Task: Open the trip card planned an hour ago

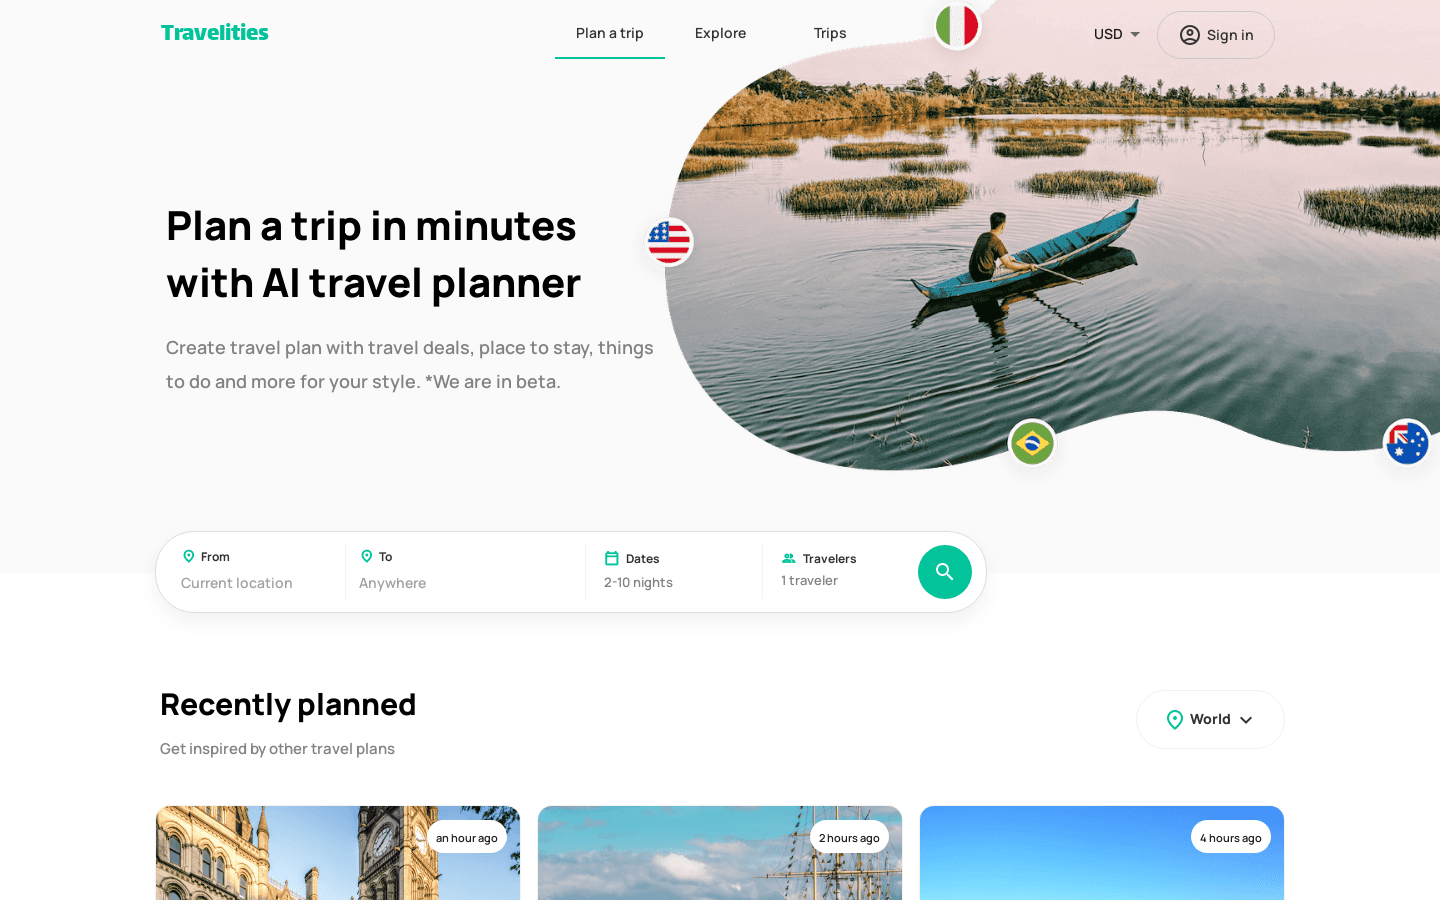Action: 338,853
